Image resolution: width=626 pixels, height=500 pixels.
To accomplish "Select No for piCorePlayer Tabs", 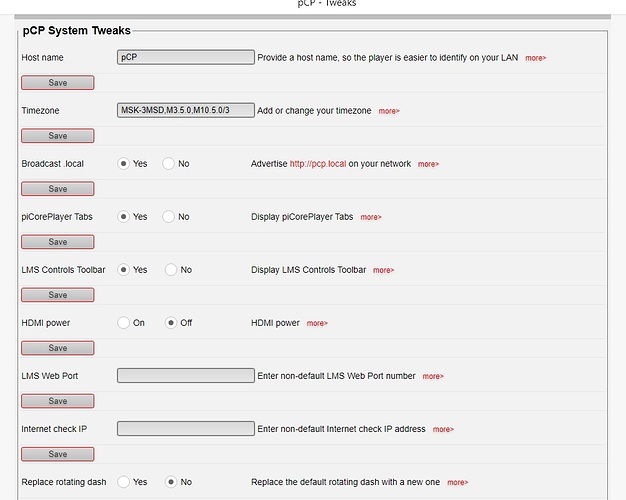I will (168, 216).
